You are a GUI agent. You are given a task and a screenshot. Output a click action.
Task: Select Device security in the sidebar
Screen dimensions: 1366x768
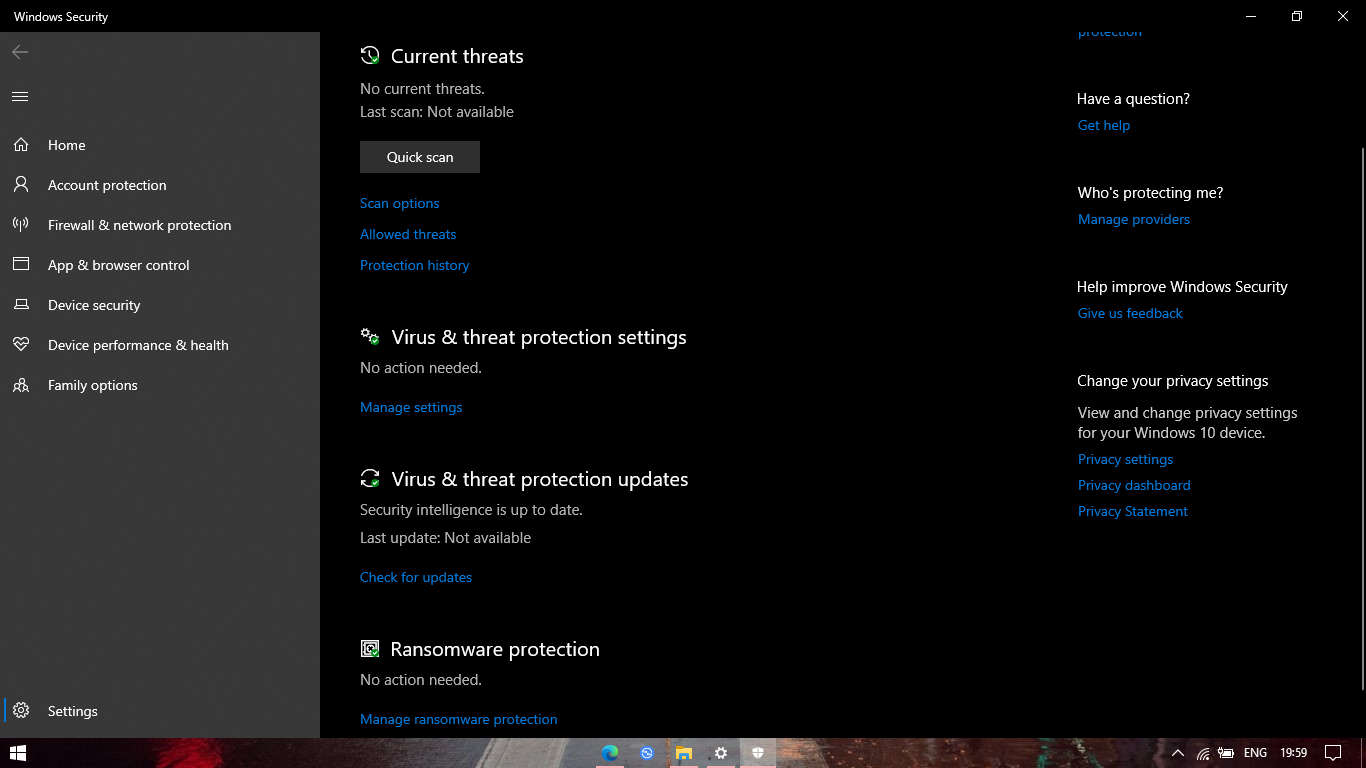[94, 305]
